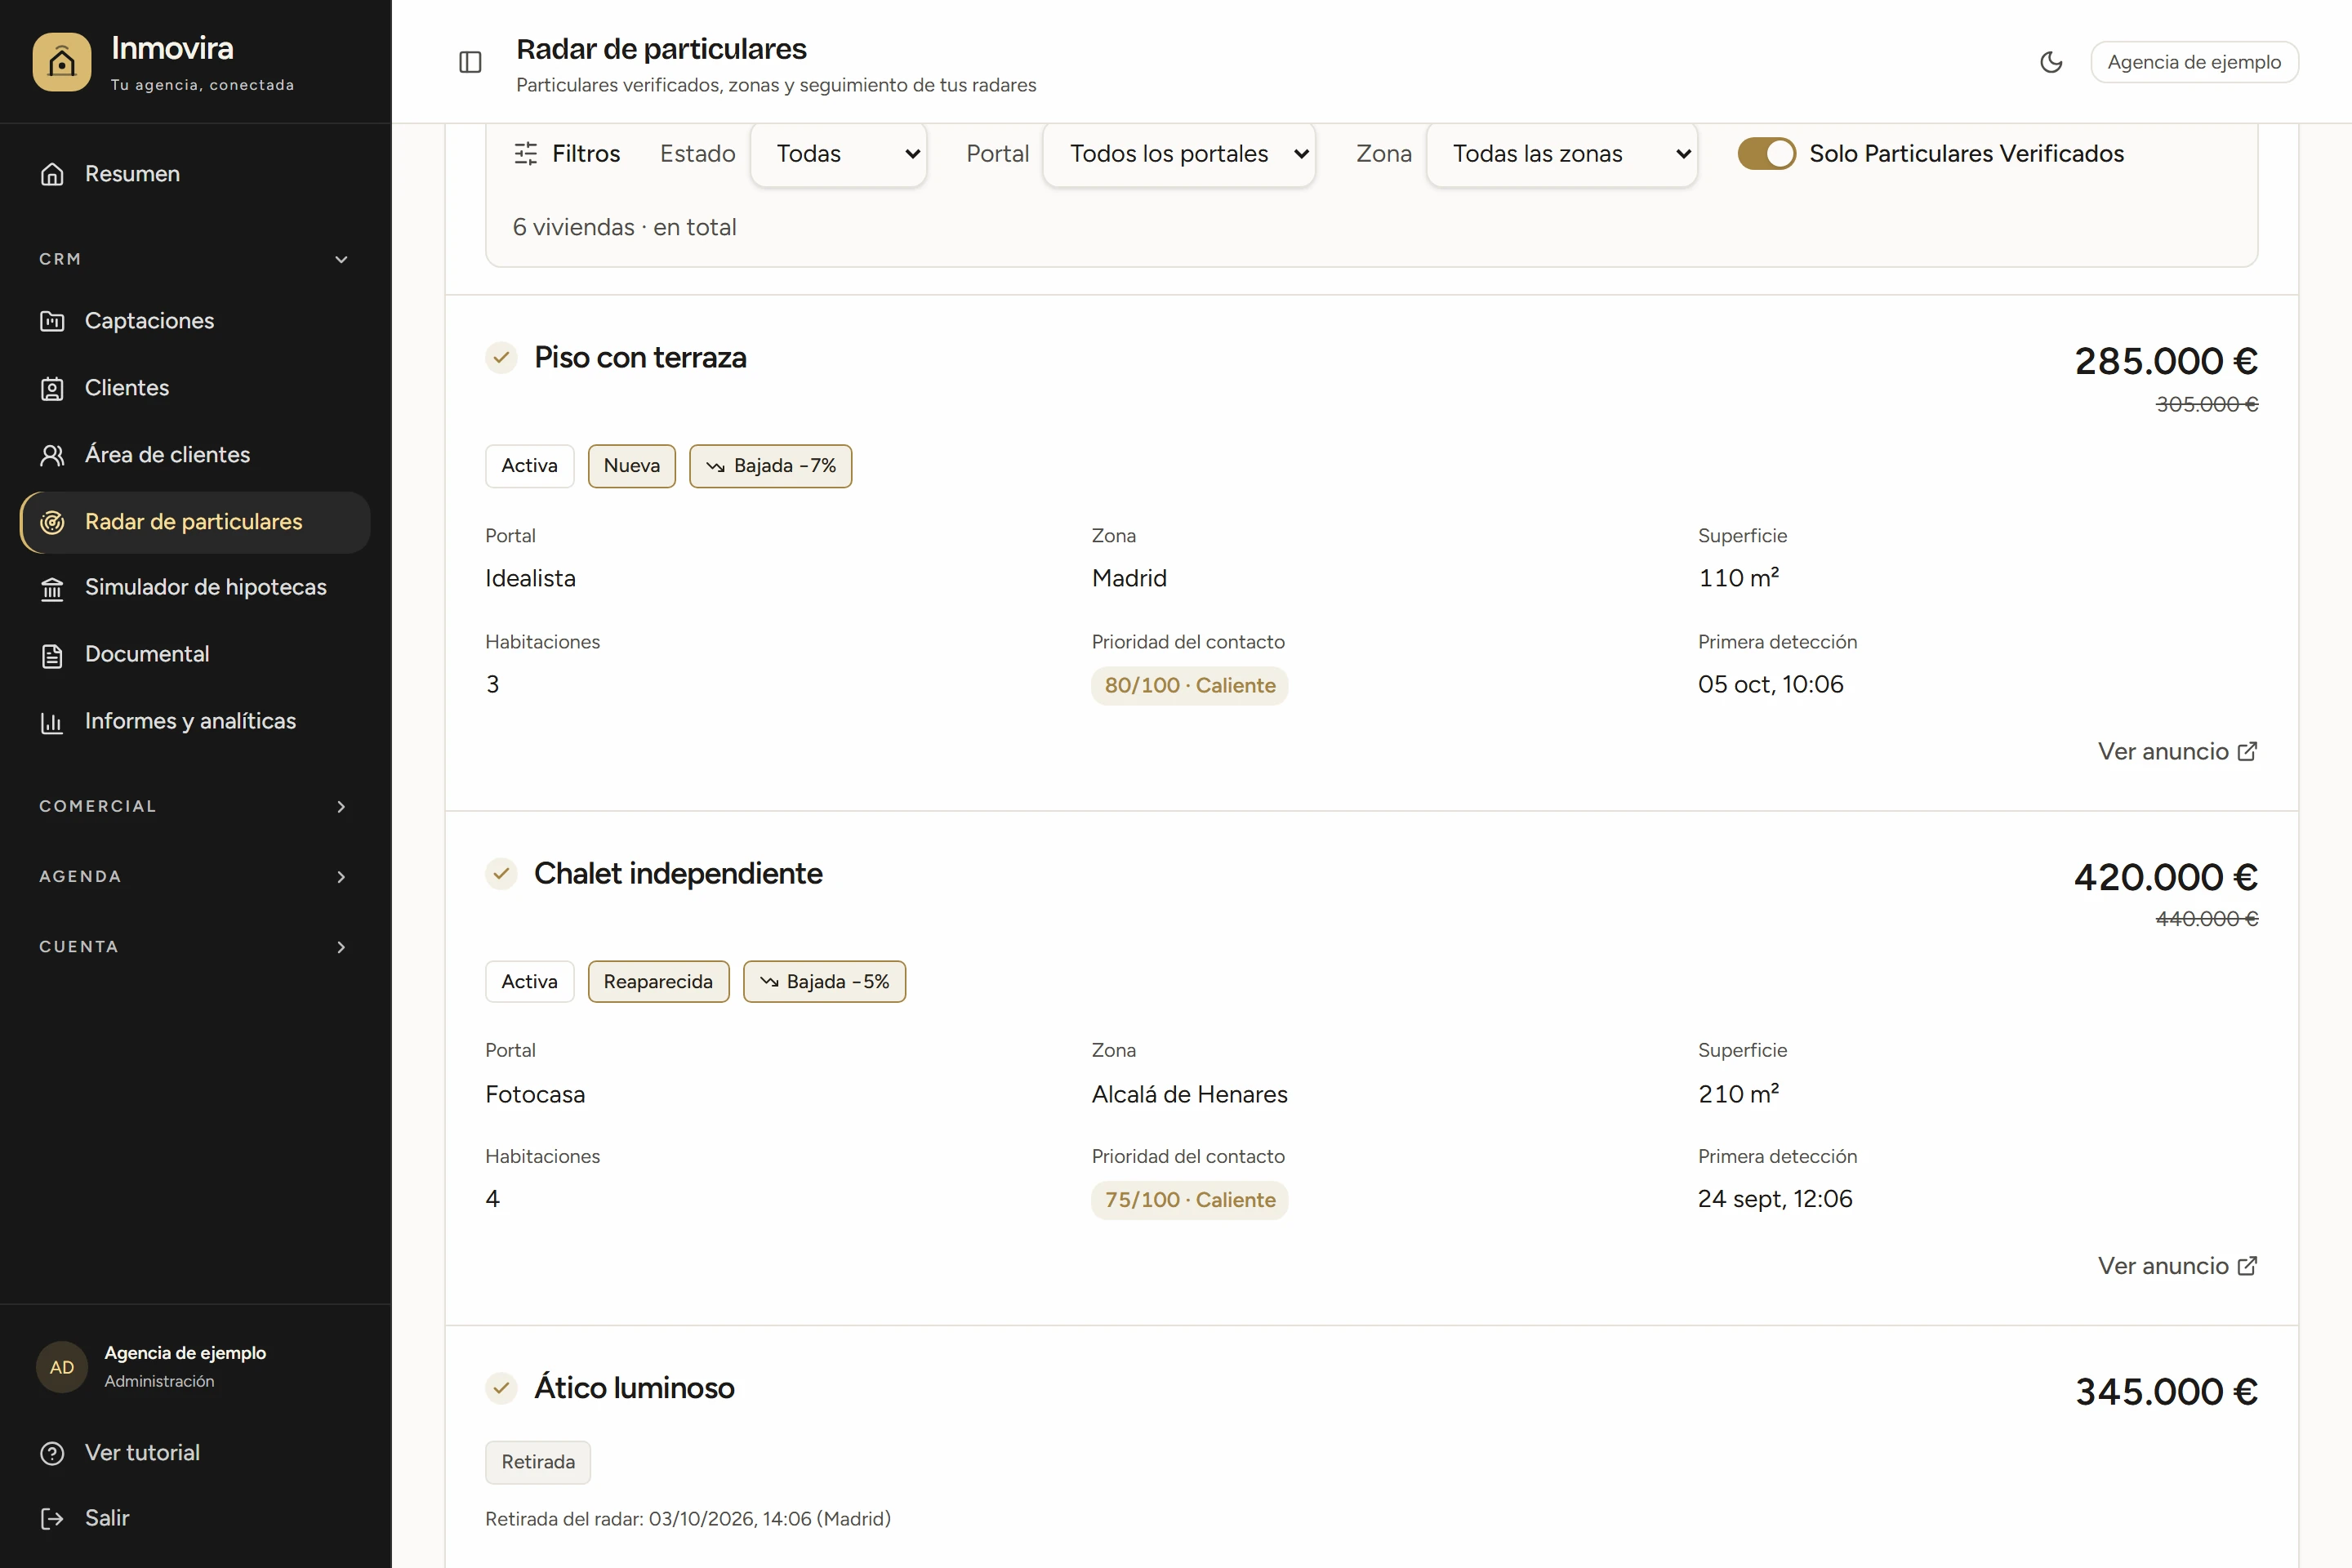Click the Salir logout icon
Screen dimensions: 2352x1568
pos(52,1519)
